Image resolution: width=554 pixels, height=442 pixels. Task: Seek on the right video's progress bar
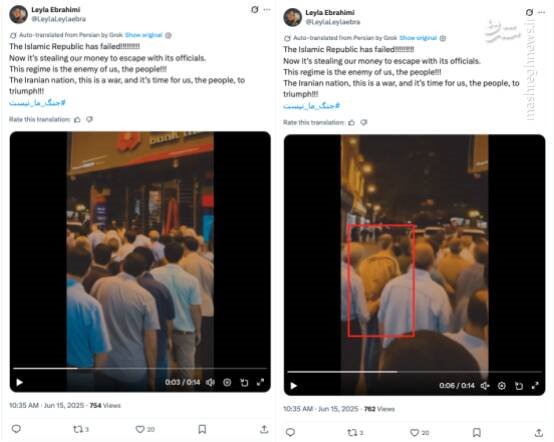pos(414,372)
